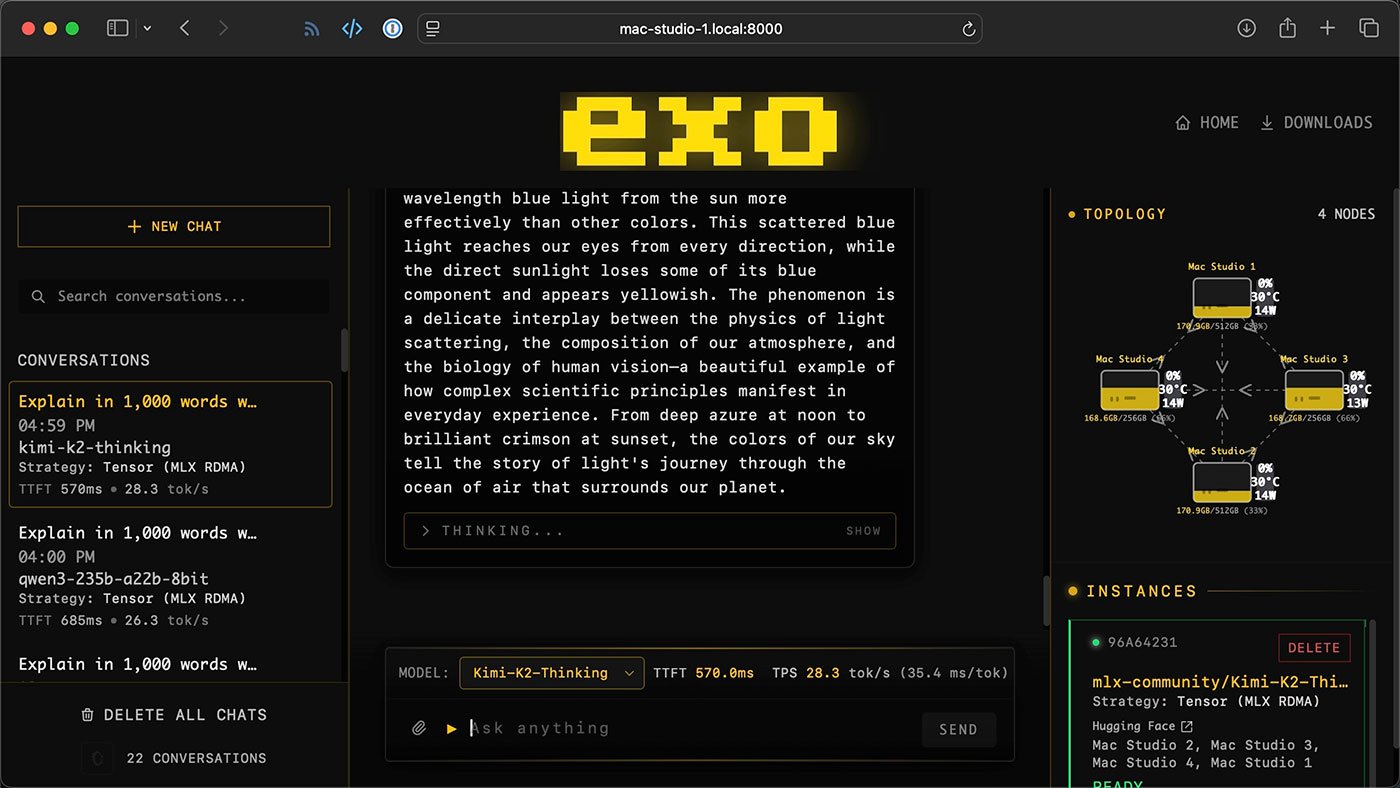
Task: Select the yellow play arrow beside chat input
Action: coord(451,728)
